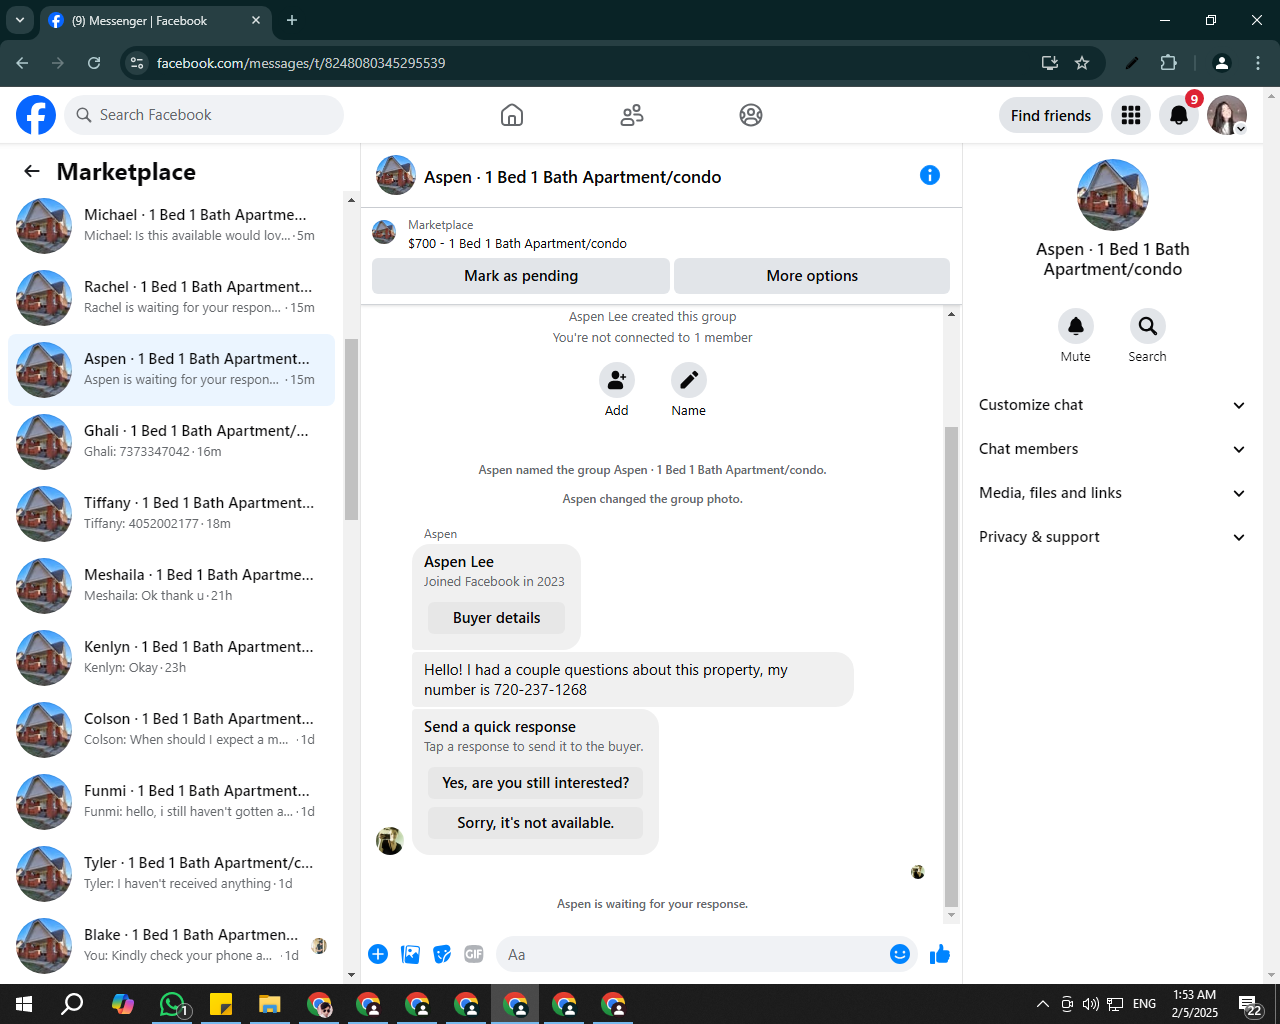Open Tyler's apartment conversation
1280x1024 pixels.
[x=171, y=874]
